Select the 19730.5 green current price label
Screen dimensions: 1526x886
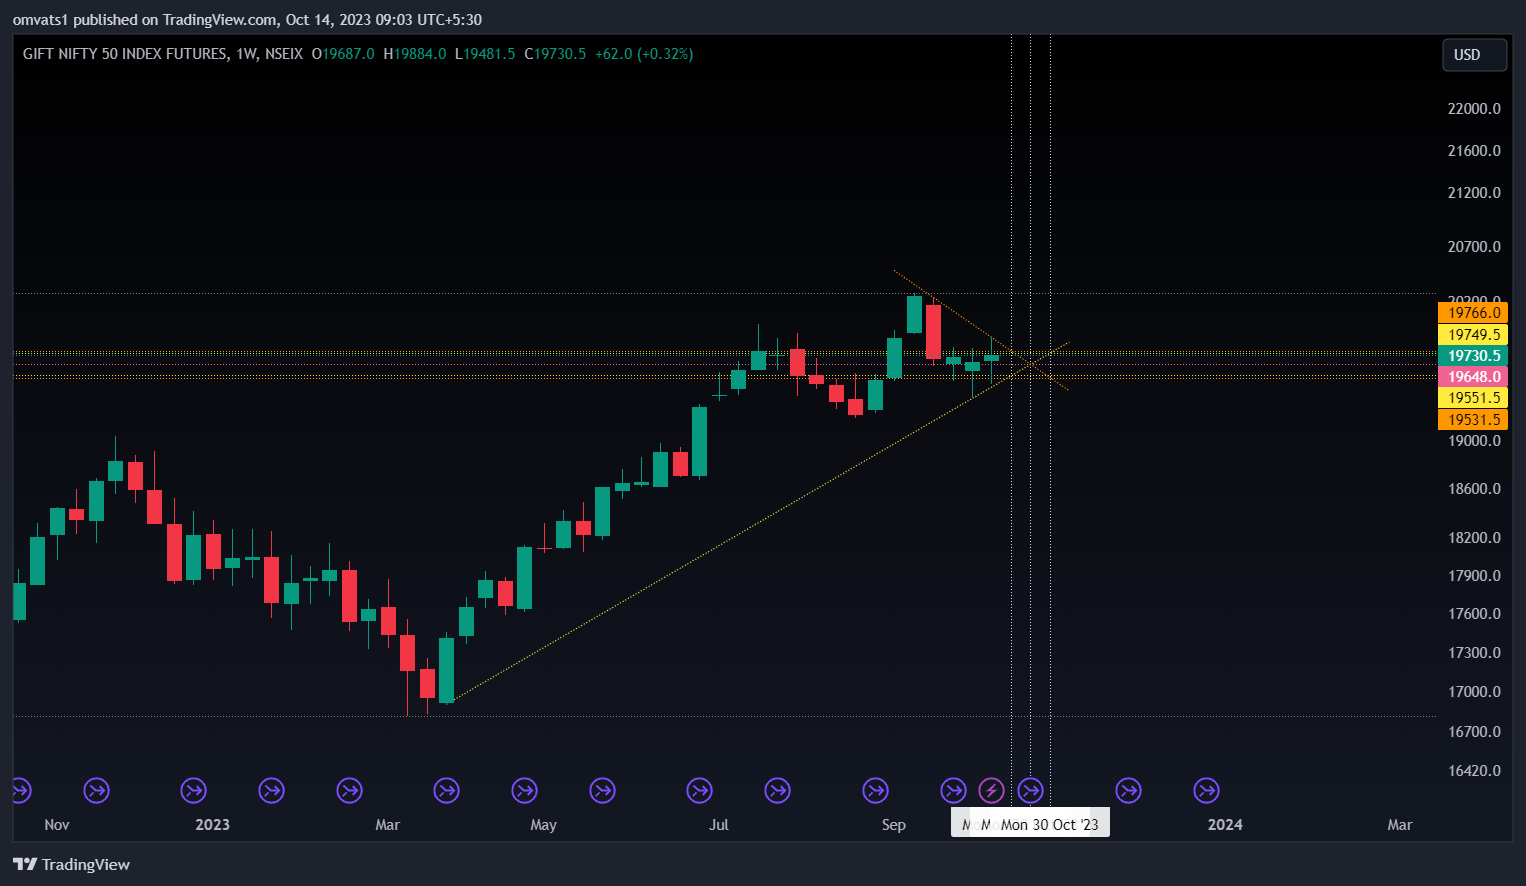pyautogui.click(x=1473, y=356)
